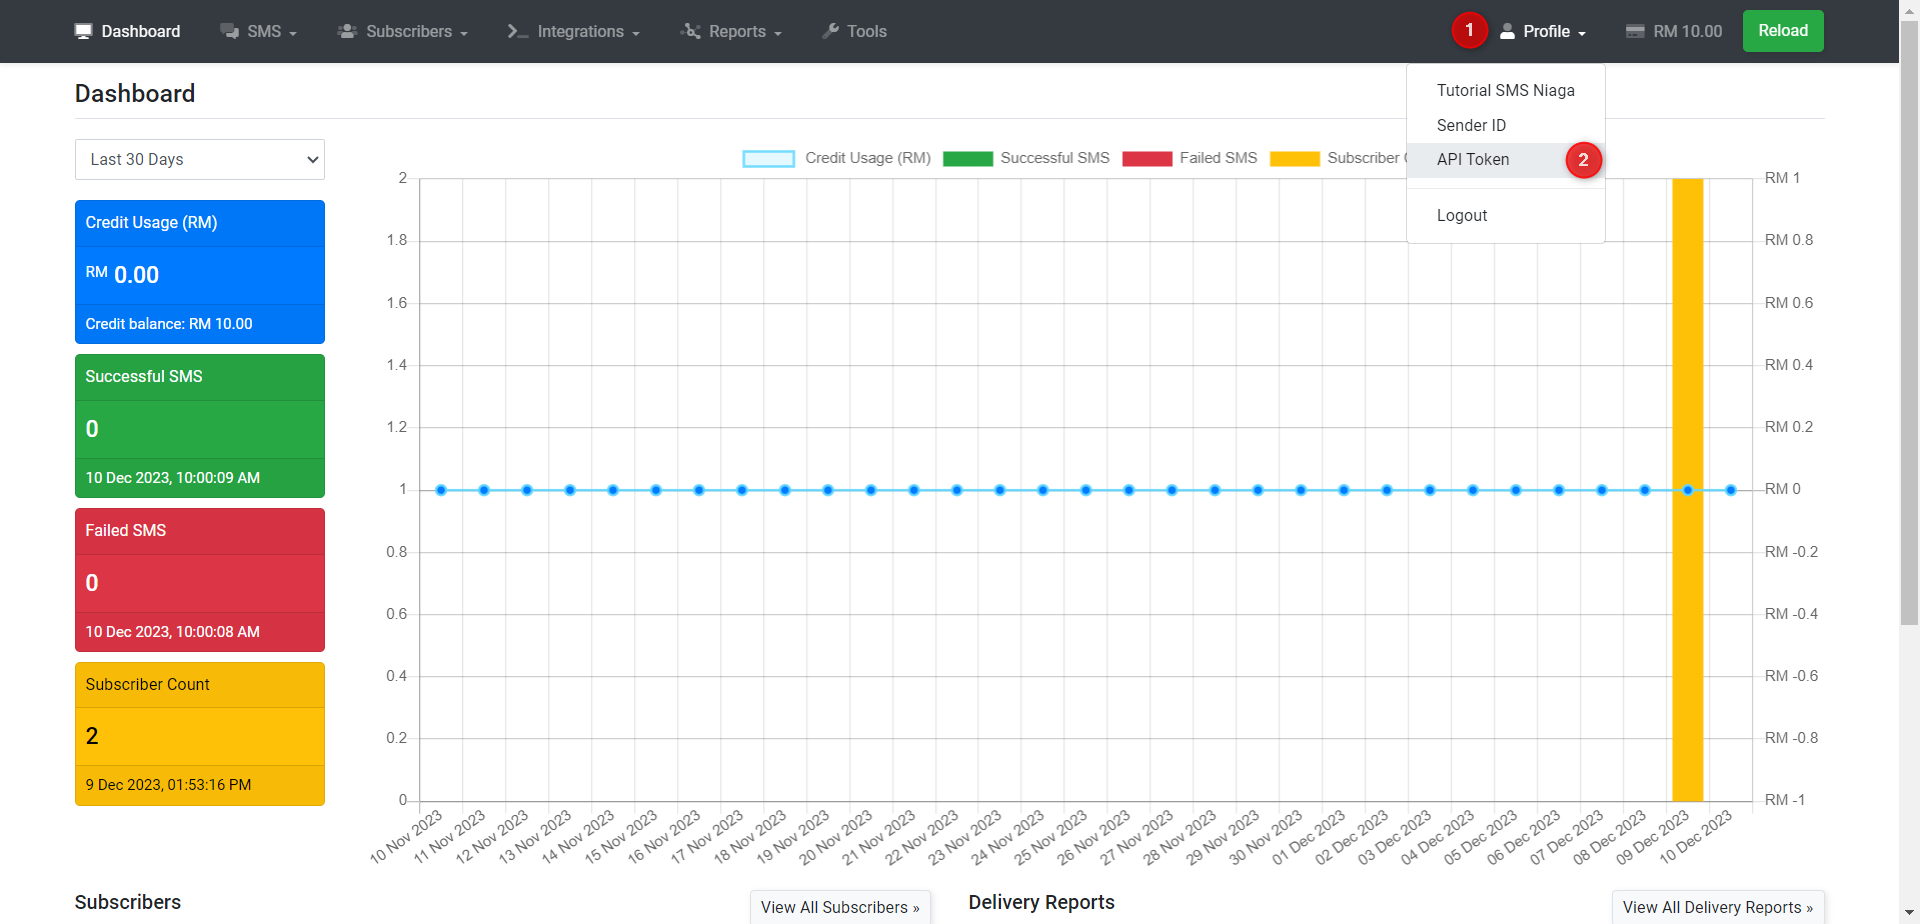Go to Dashboard in the navbar

click(127, 31)
